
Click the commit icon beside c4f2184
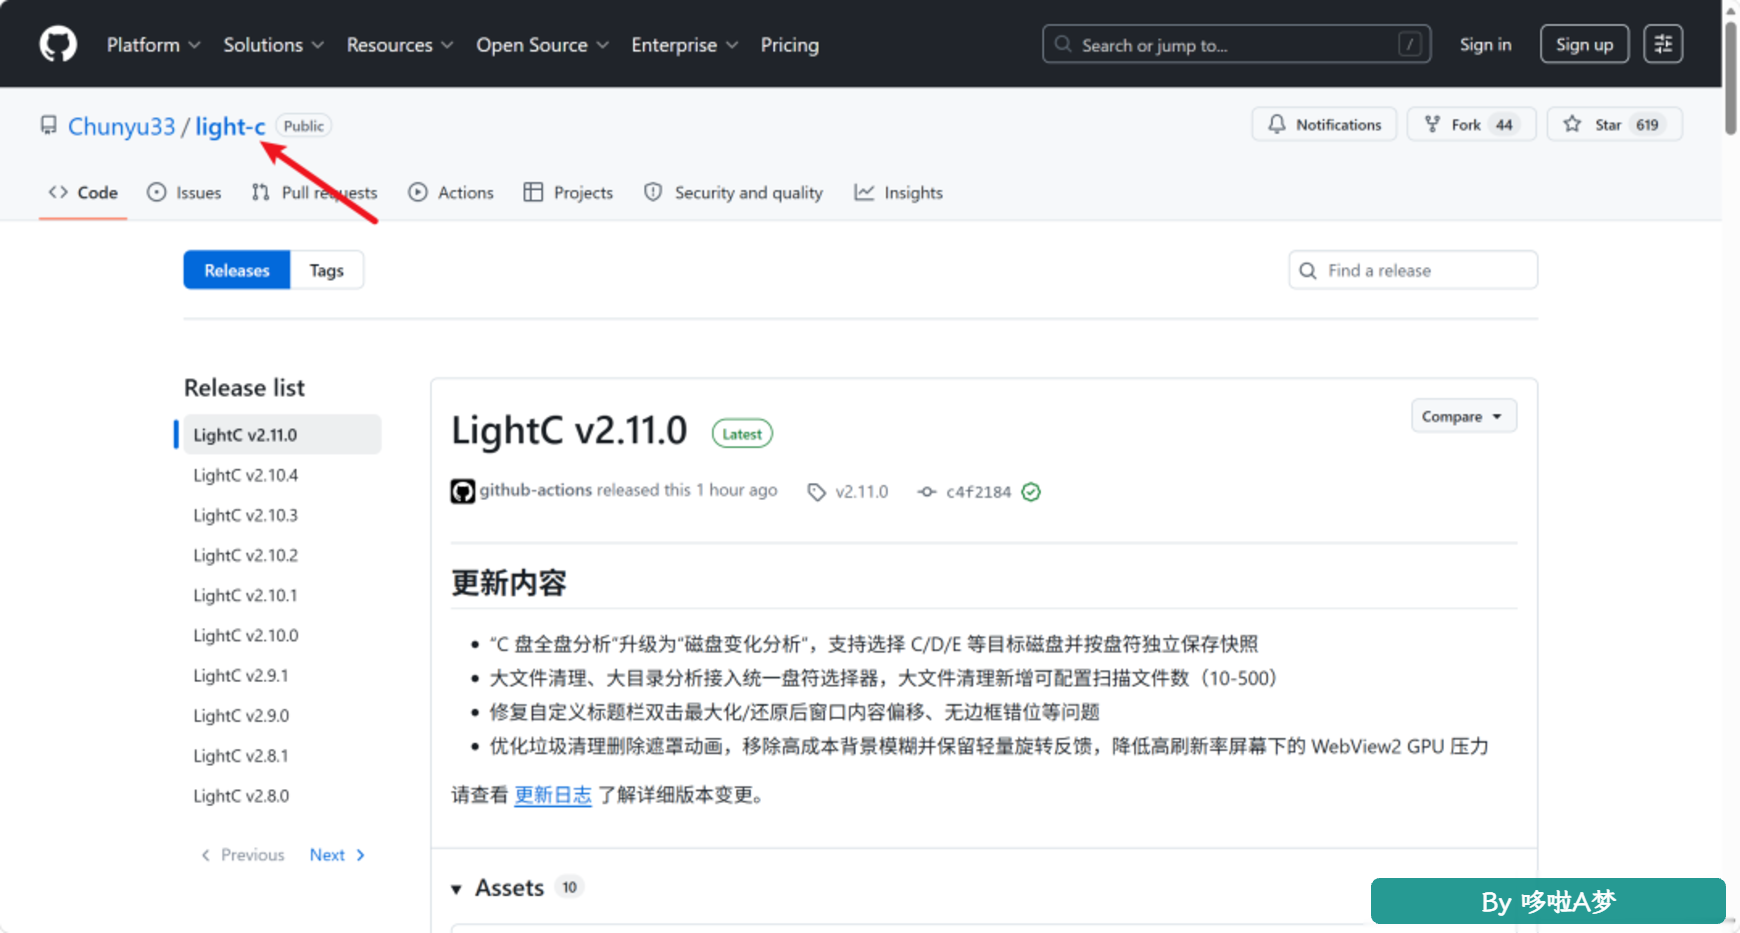tap(927, 492)
